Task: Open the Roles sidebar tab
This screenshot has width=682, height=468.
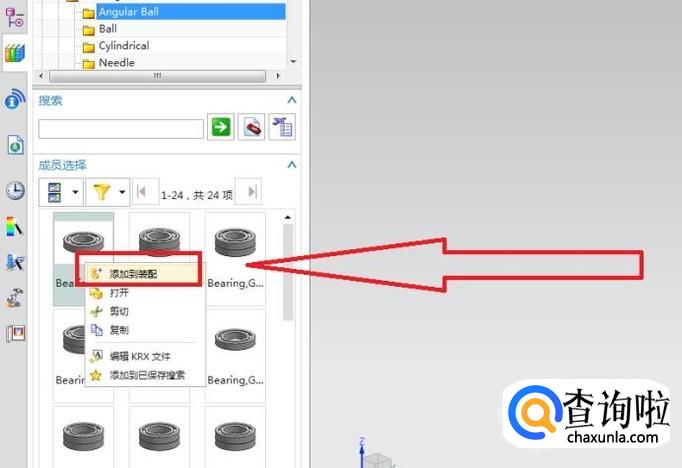Action: tap(16, 333)
